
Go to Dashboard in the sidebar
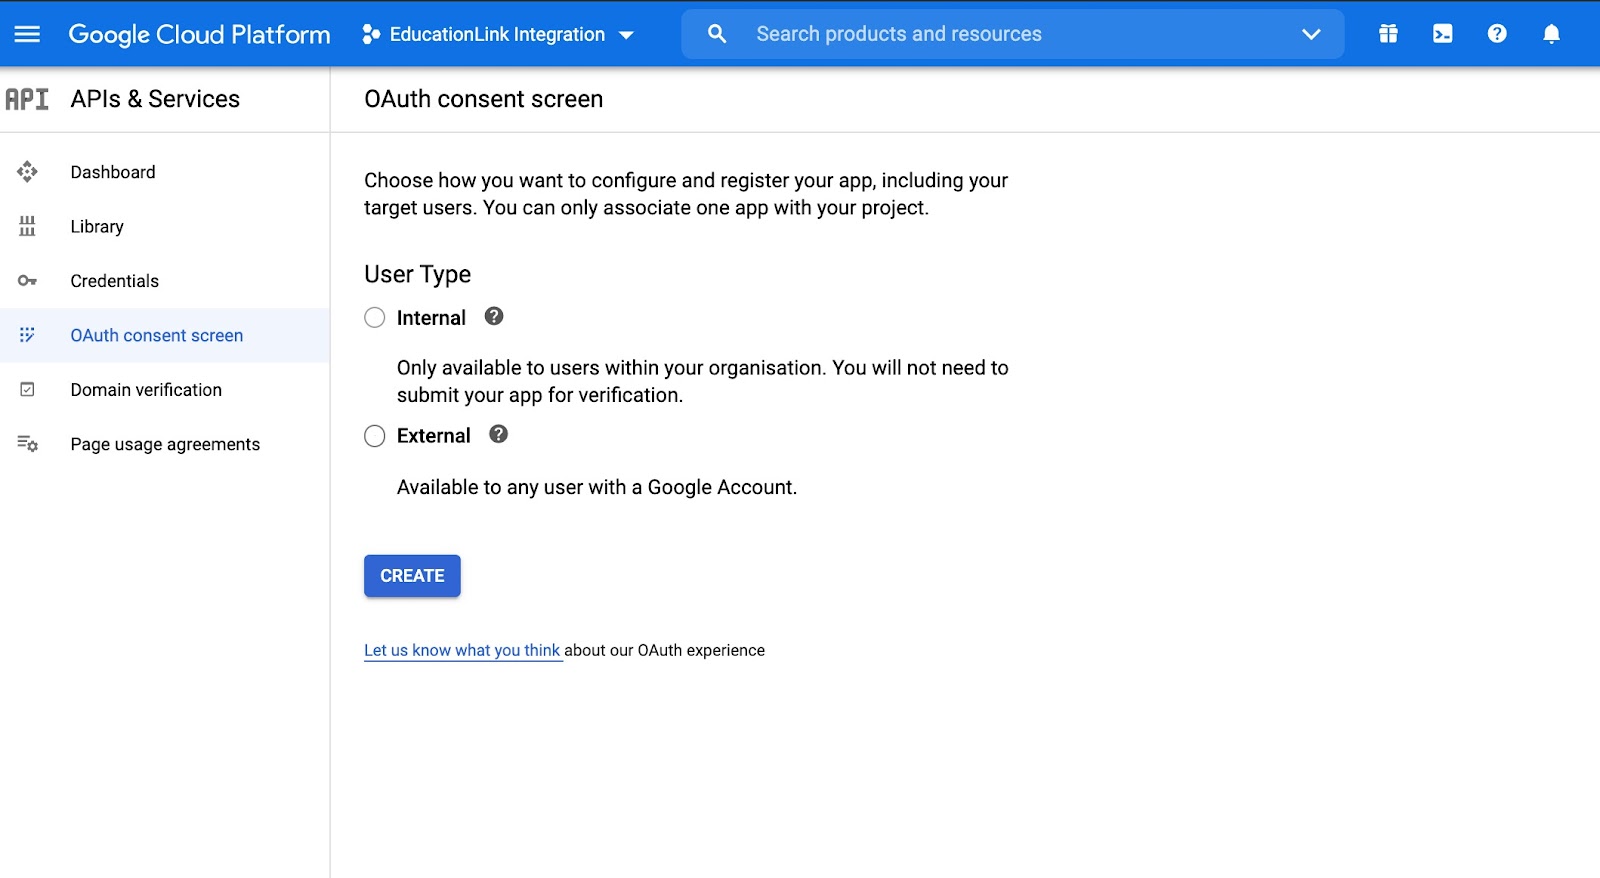coord(113,172)
